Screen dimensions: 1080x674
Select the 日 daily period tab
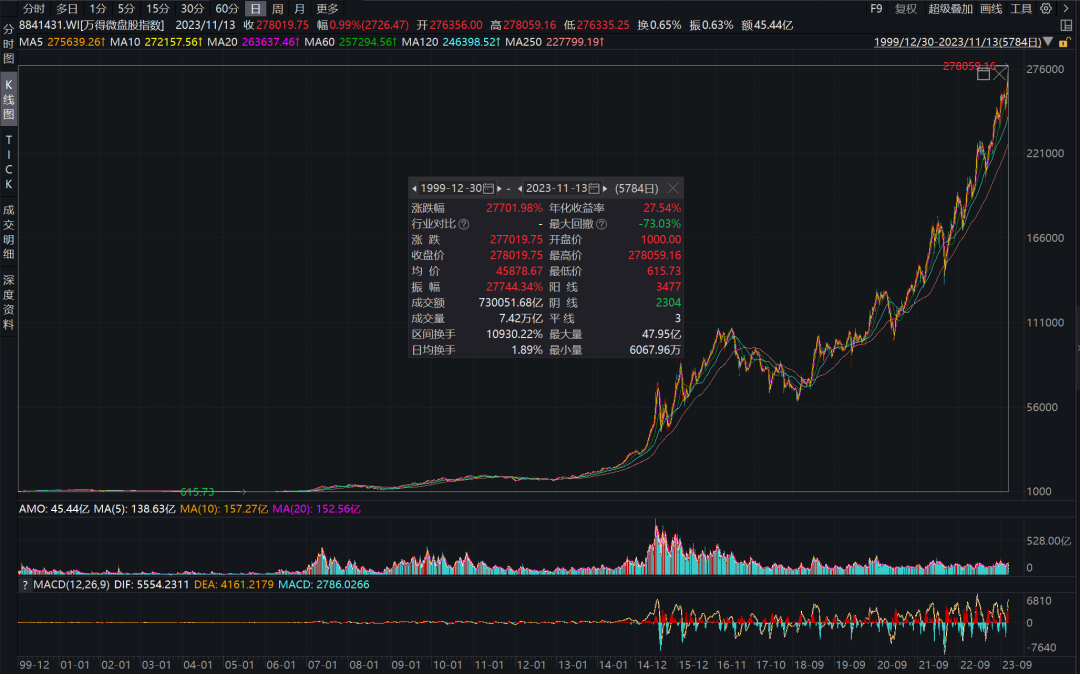pyautogui.click(x=256, y=9)
